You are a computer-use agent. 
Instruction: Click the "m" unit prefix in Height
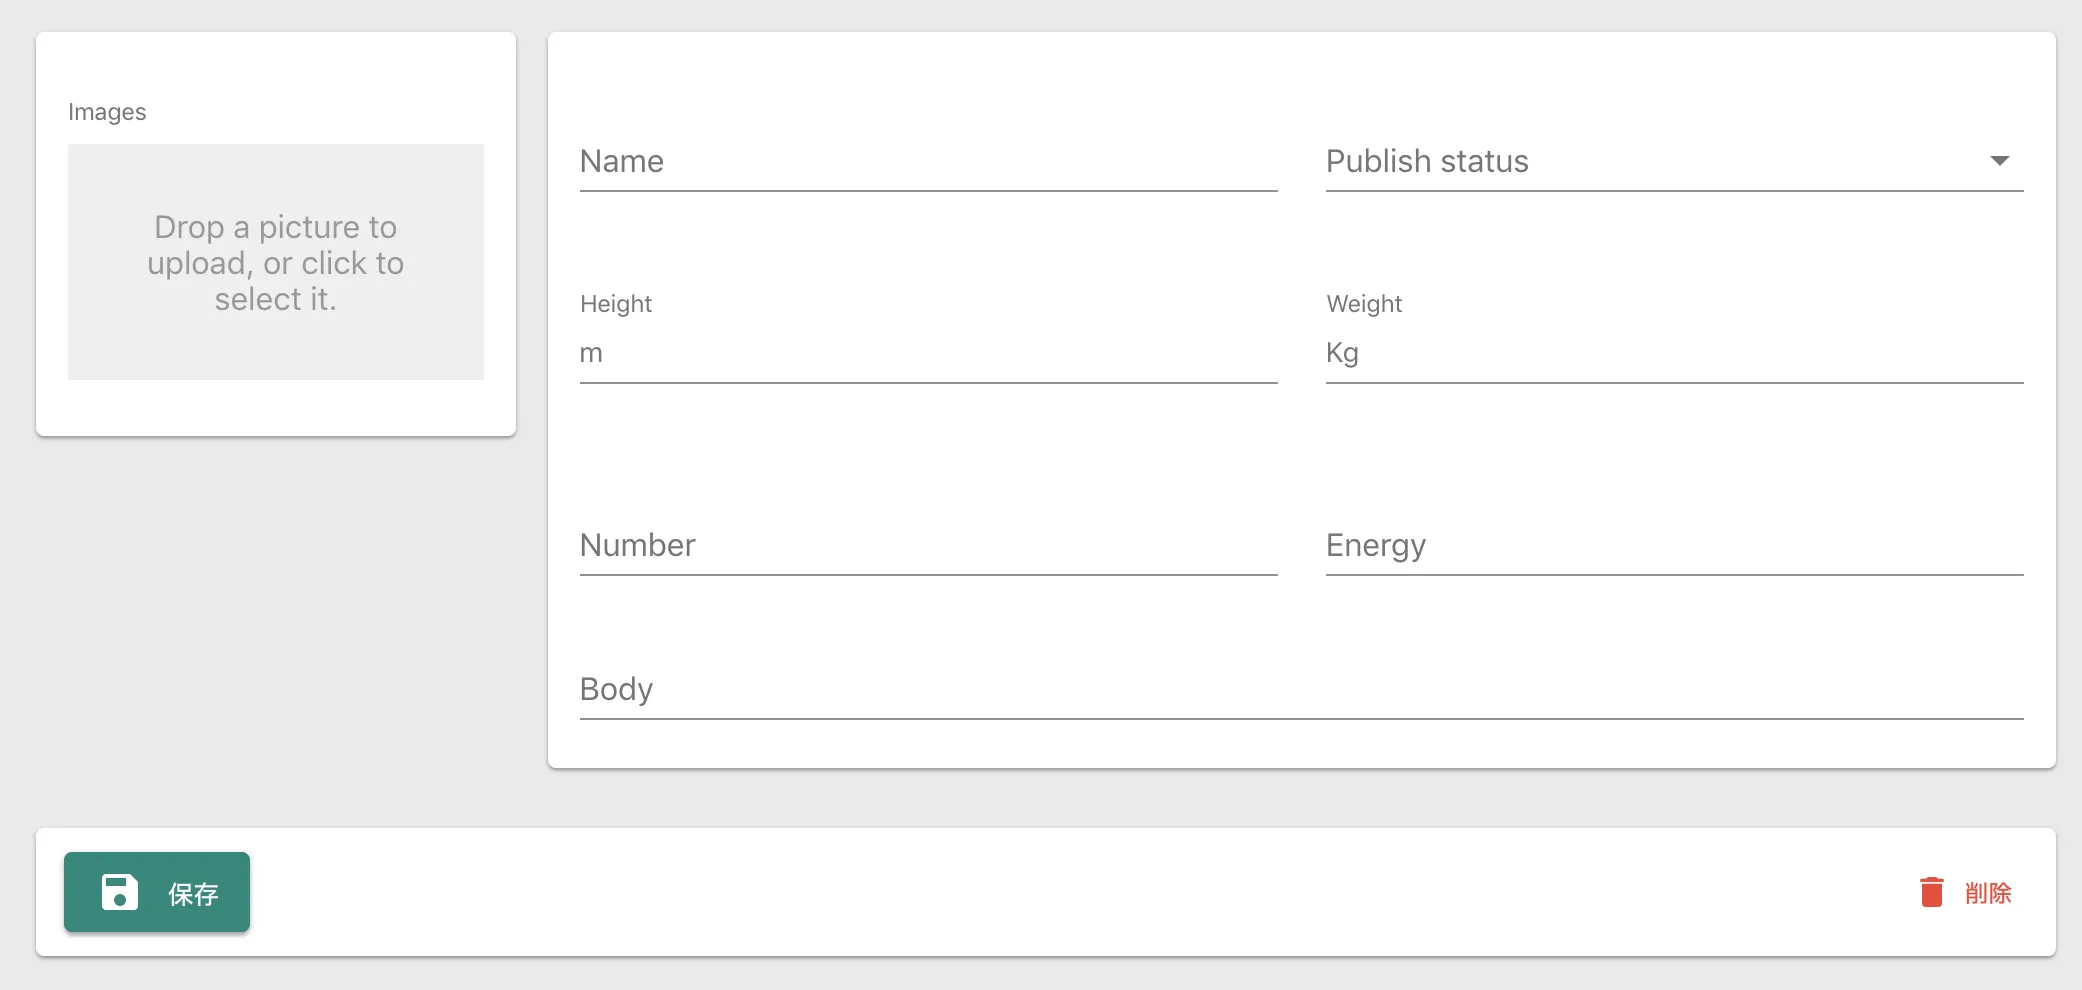click(591, 353)
